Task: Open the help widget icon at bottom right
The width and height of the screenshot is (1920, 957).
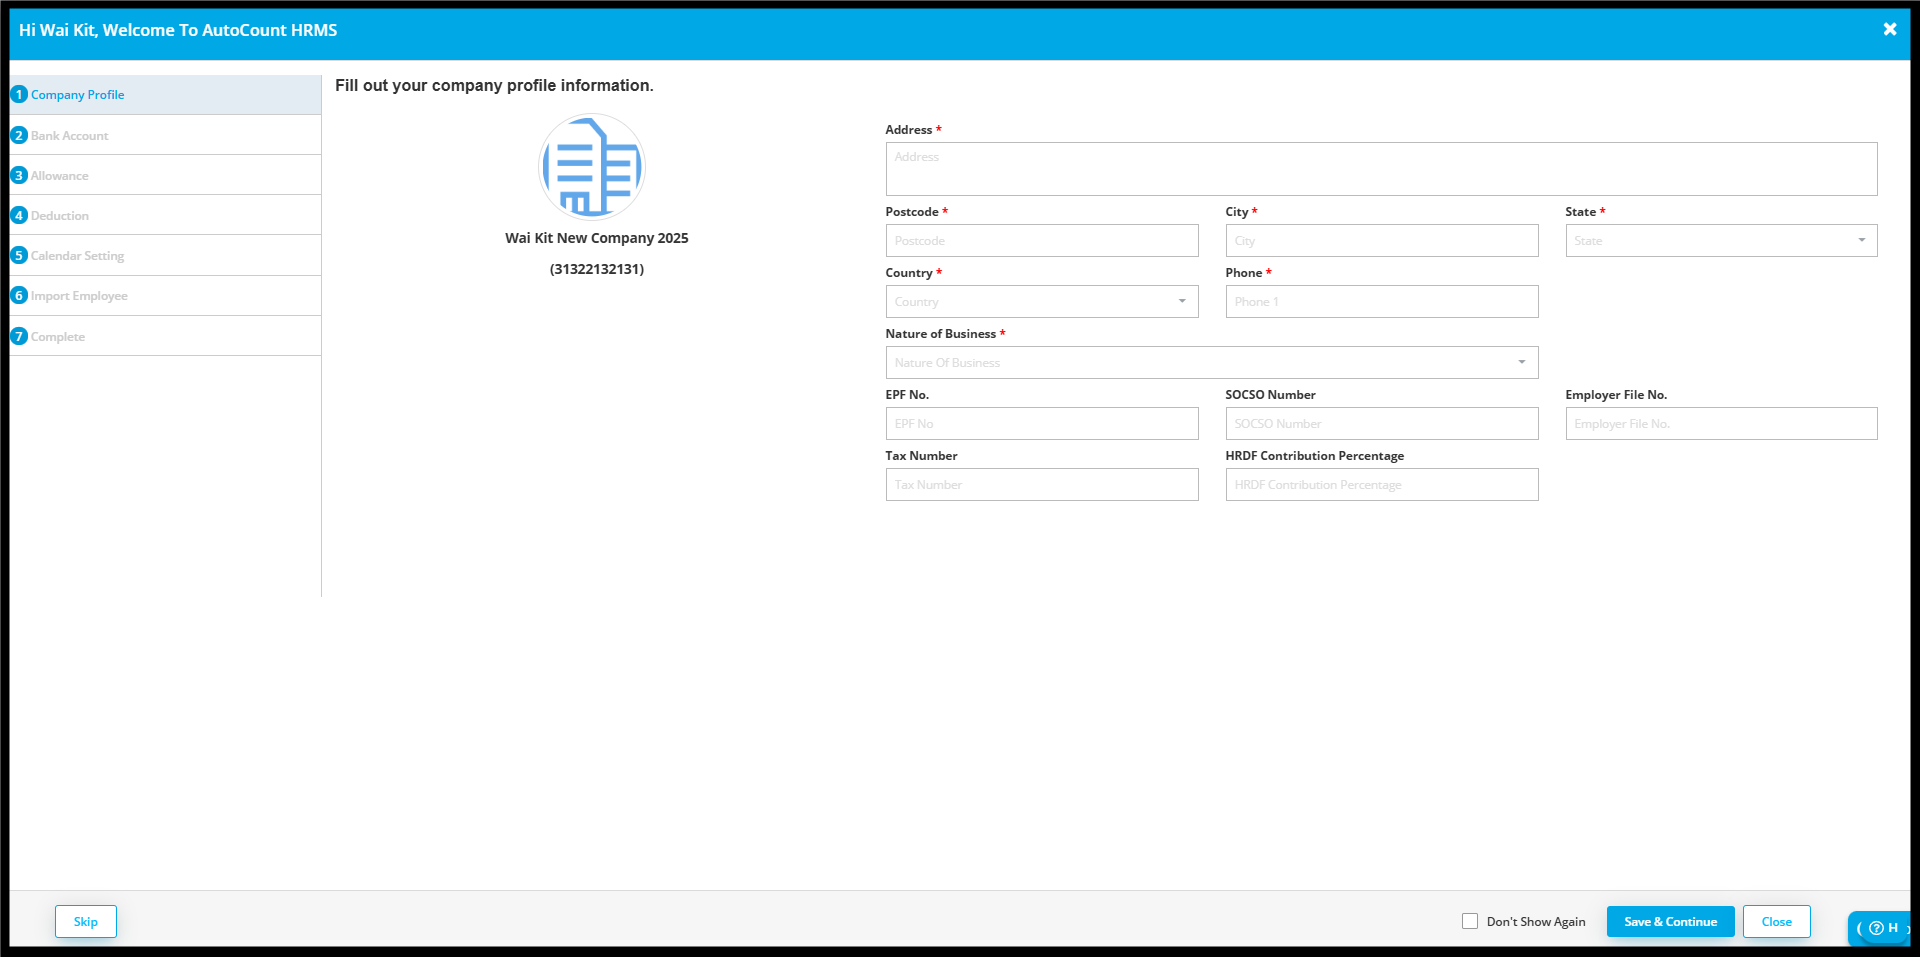Action: coord(1878,928)
